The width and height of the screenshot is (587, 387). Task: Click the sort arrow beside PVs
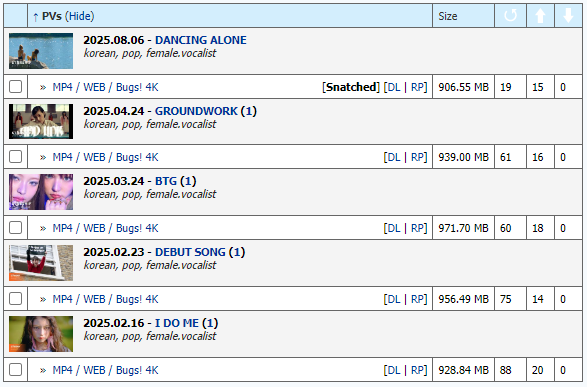pyautogui.click(x=36, y=16)
